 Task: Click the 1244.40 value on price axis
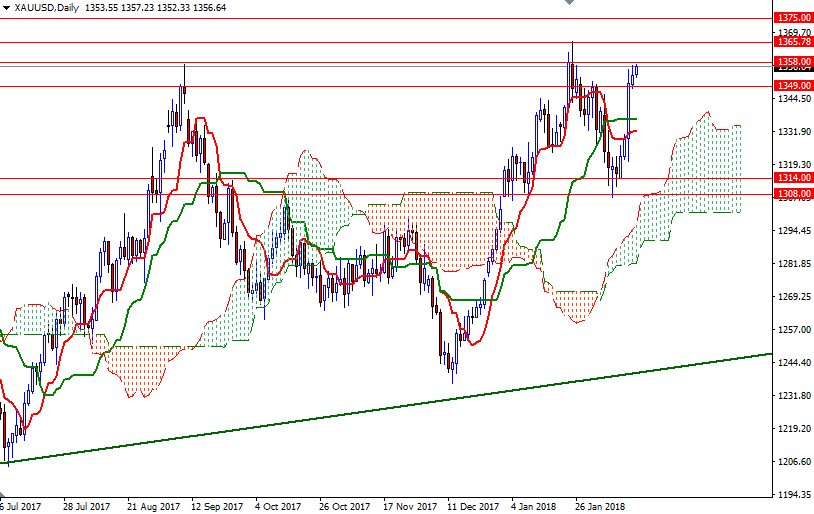pos(794,362)
